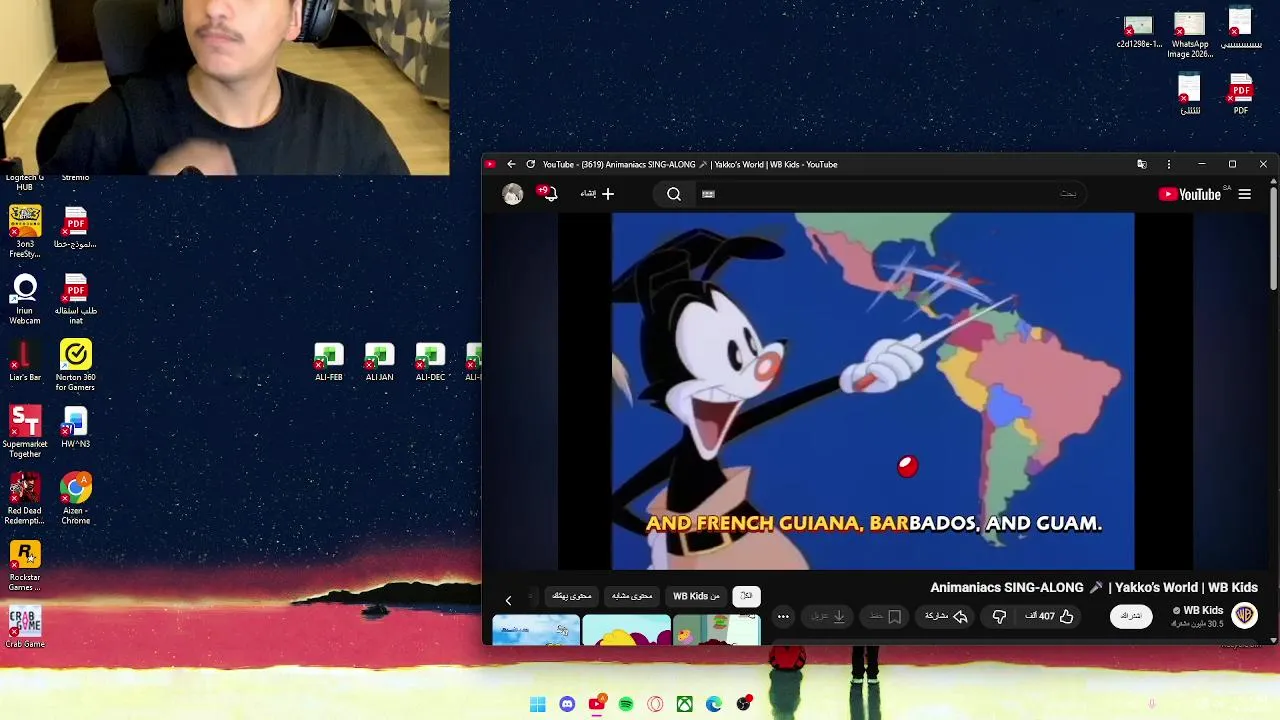This screenshot has height=720, width=1280.
Task: Open the recording app icon in taskbar
Action: coord(744,704)
